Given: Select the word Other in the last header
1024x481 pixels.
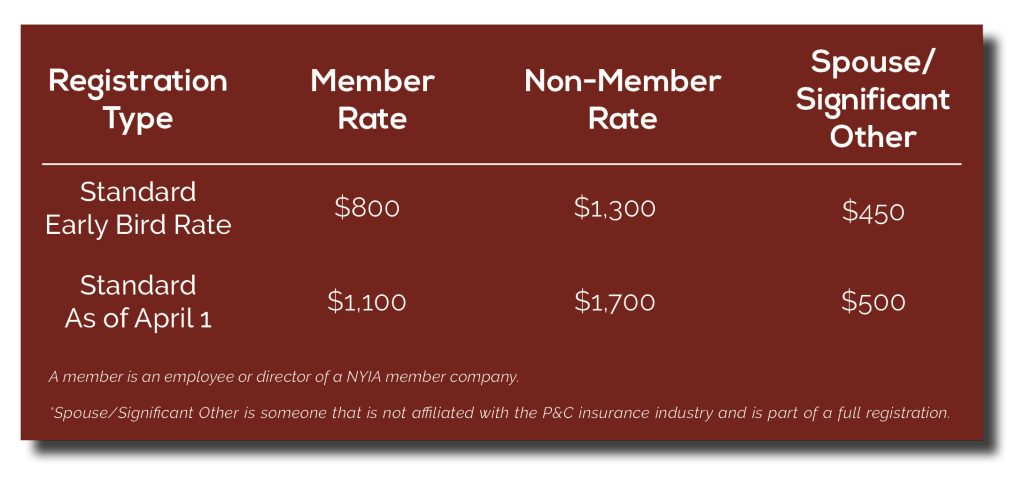Looking at the screenshot, I should click(x=873, y=138).
